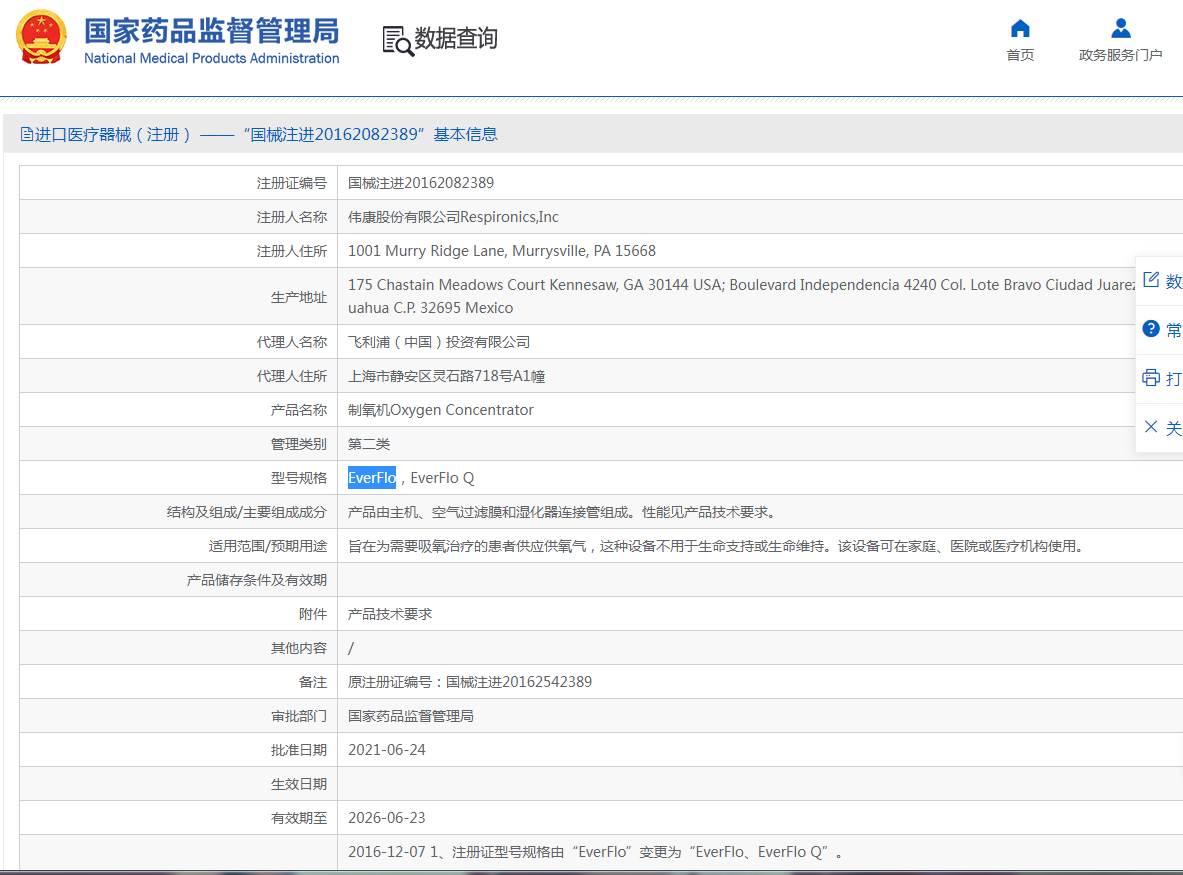Click the national emblem logo

[41, 37]
